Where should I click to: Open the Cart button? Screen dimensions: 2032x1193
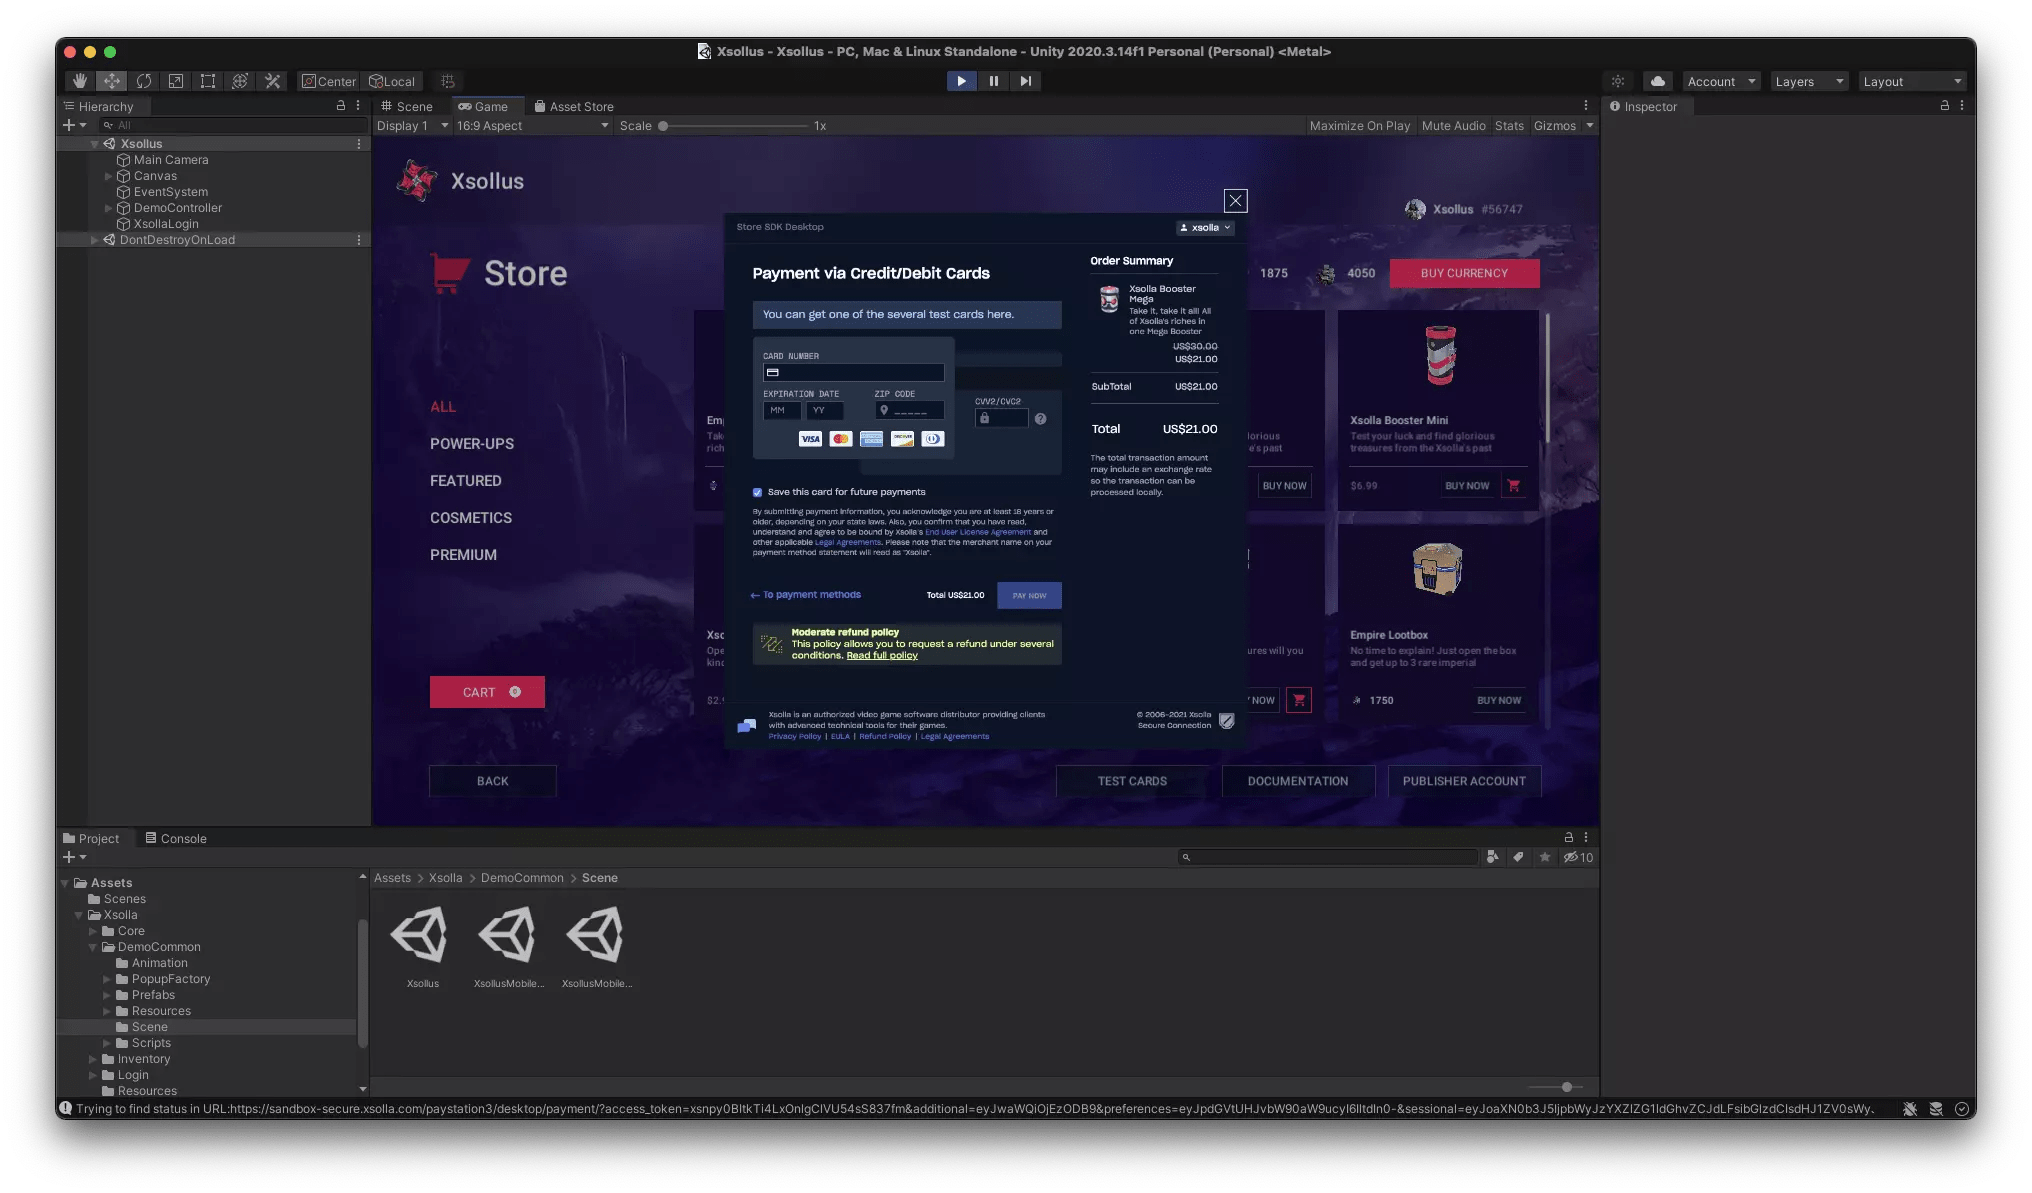point(487,692)
